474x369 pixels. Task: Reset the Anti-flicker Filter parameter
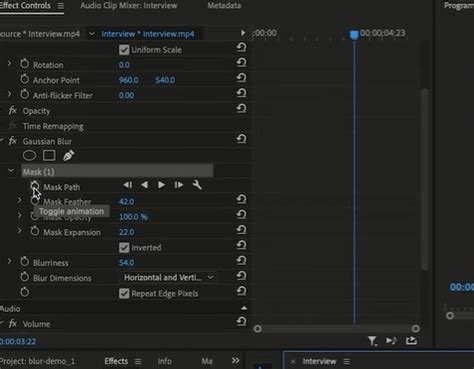click(x=241, y=93)
